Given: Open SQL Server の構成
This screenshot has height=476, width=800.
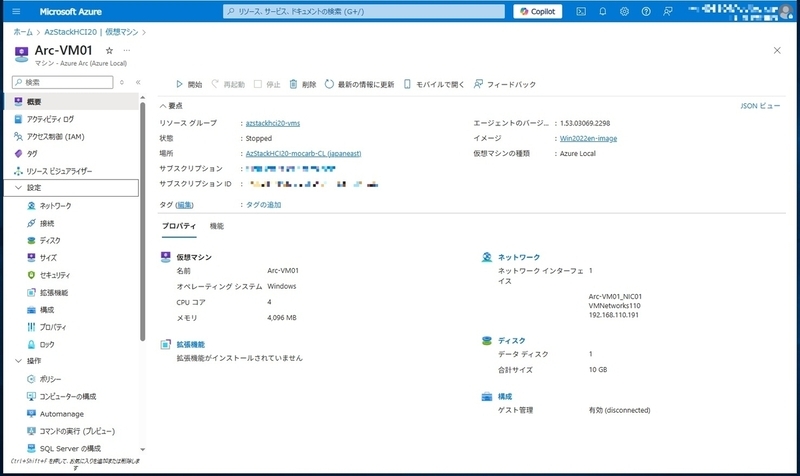Looking at the screenshot, I should (71, 448).
